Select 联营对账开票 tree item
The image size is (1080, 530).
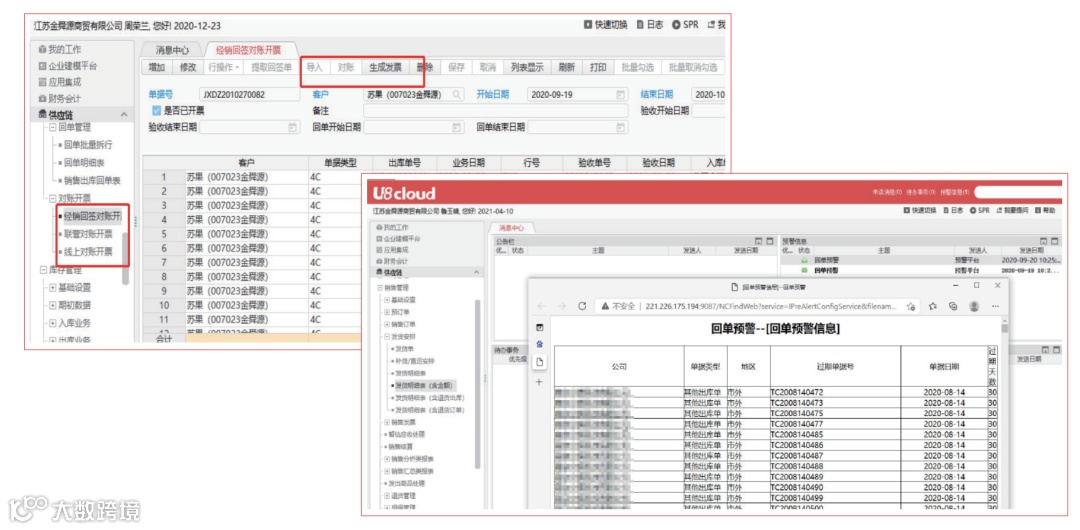point(88,234)
